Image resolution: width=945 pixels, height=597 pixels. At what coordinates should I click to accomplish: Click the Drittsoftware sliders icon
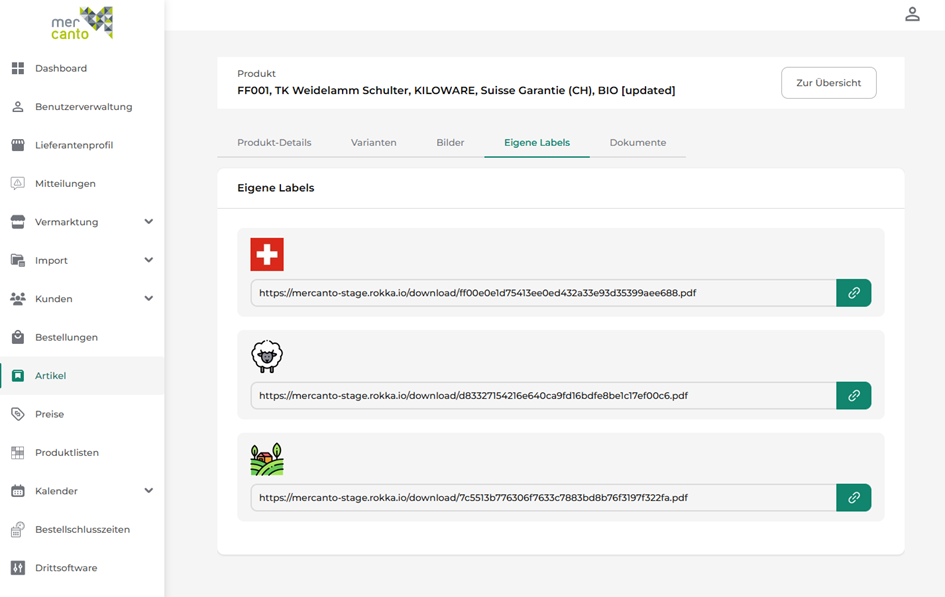click(x=17, y=568)
